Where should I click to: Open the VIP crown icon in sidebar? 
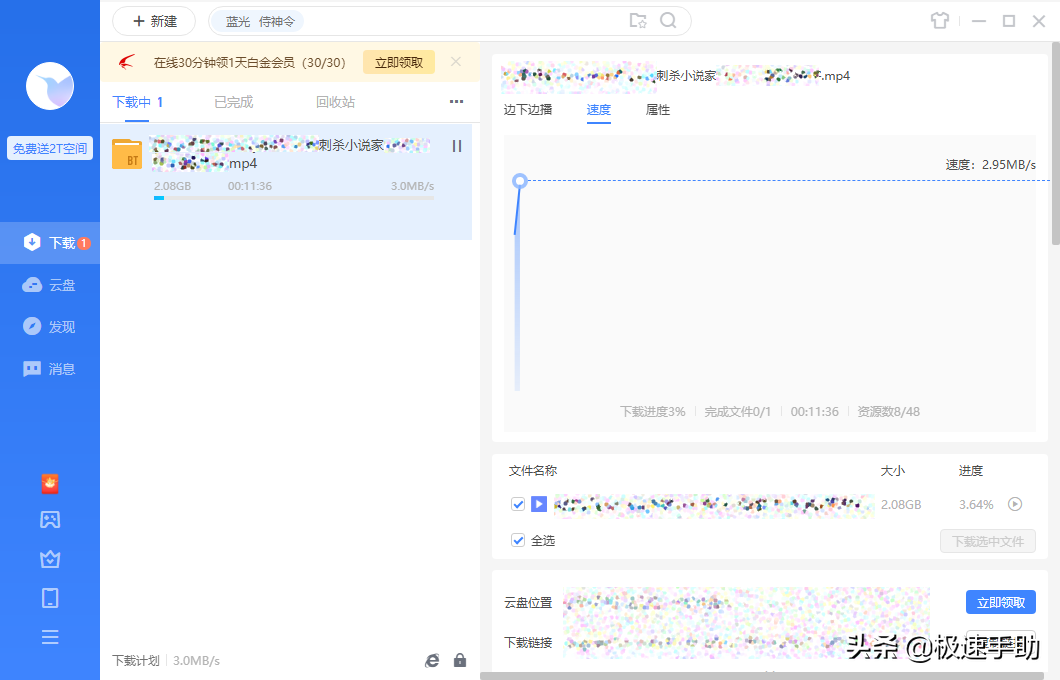[x=50, y=558]
